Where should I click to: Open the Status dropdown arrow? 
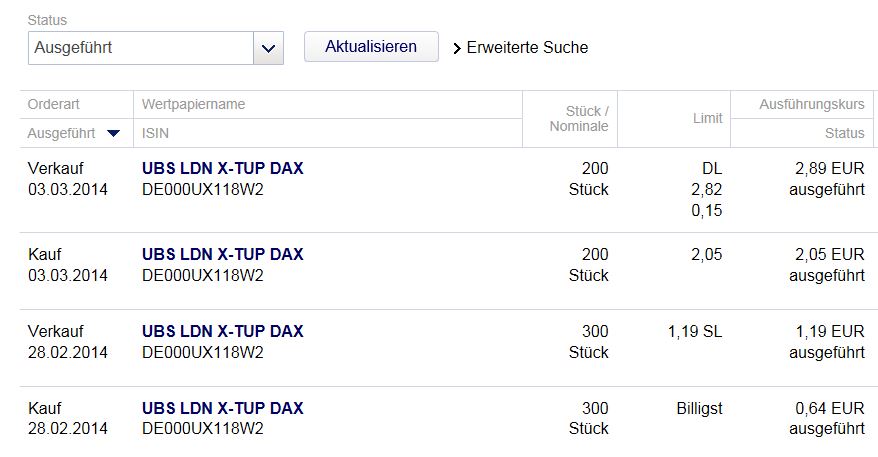[268, 47]
